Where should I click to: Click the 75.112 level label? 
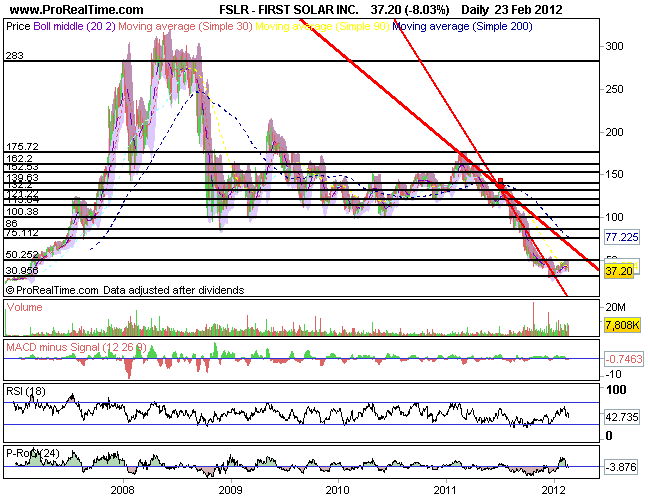click(x=22, y=233)
